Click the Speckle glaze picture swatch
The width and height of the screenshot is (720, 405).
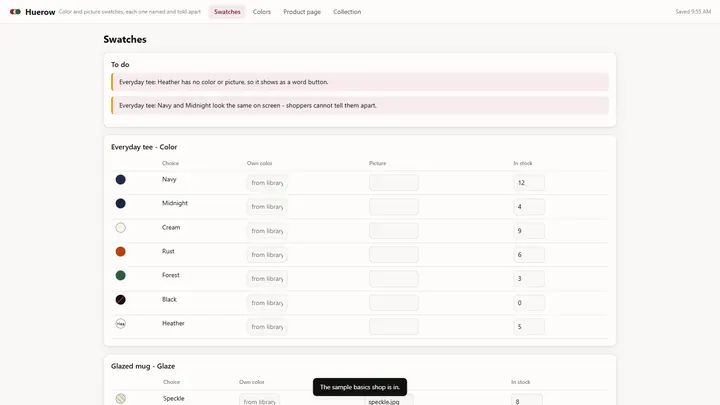[120, 399]
